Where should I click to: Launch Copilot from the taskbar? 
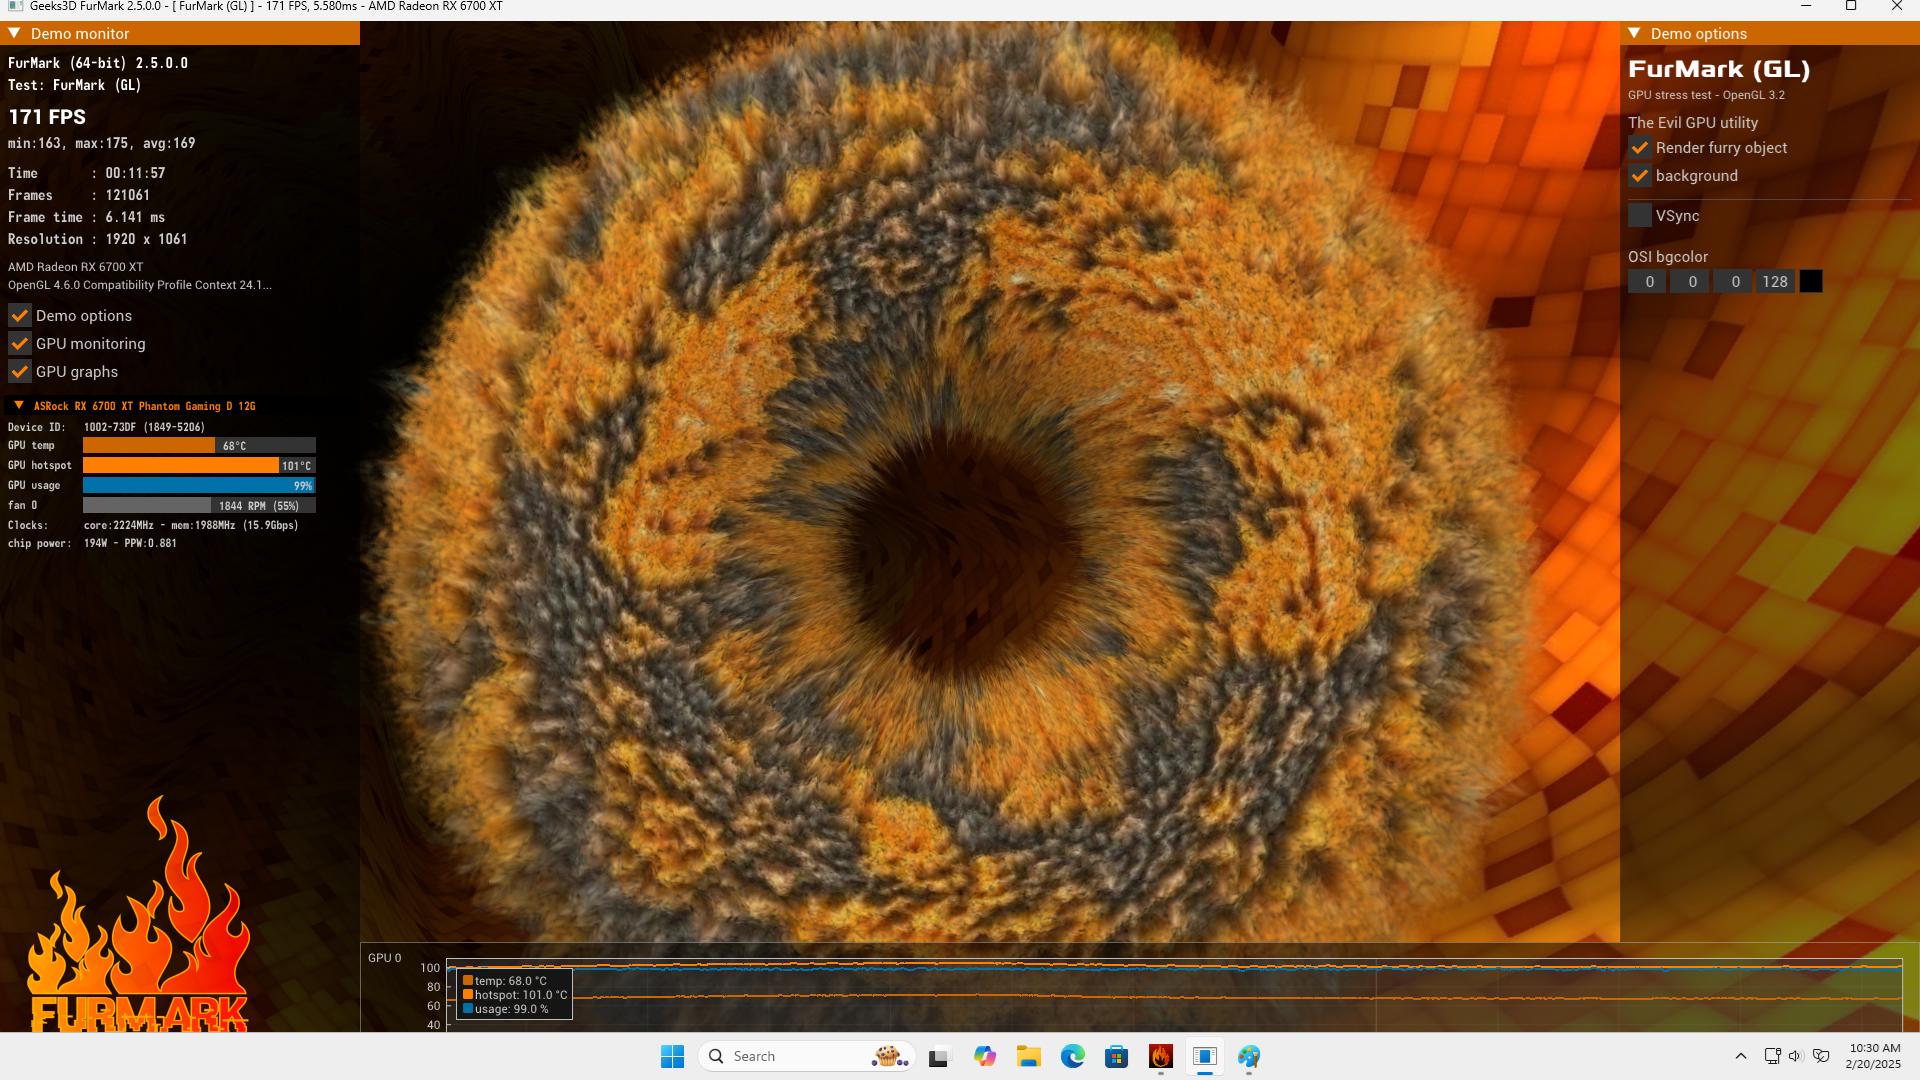click(985, 1056)
